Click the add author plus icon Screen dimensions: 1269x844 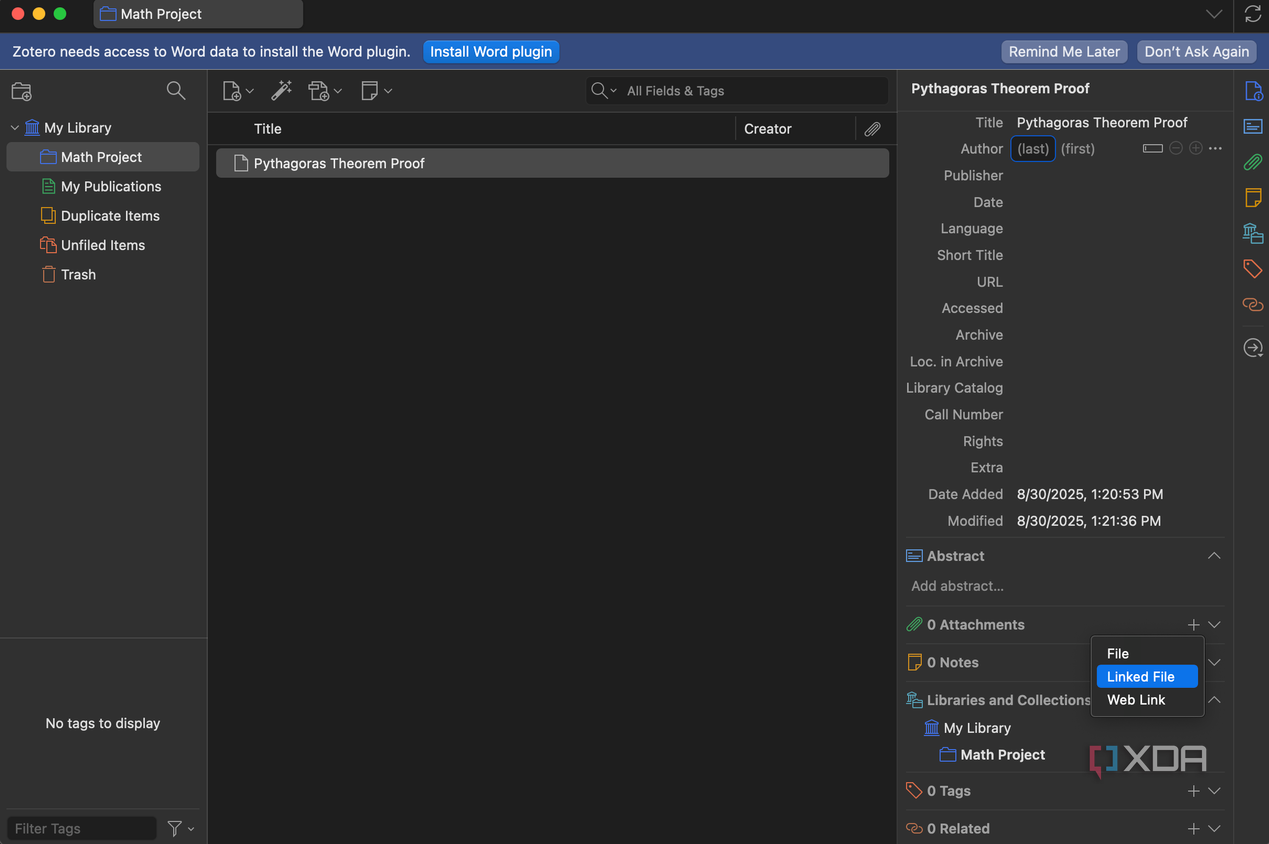pyautogui.click(x=1196, y=149)
